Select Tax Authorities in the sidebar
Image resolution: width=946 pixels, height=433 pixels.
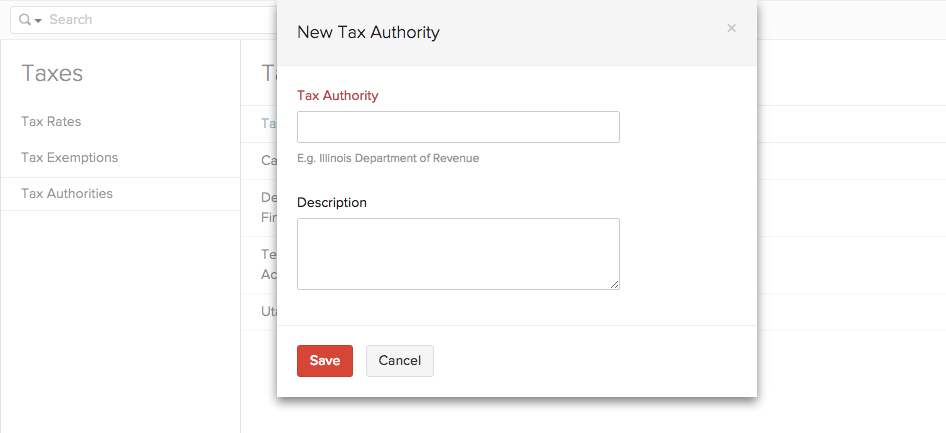pyautogui.click(x=67, y=194)
